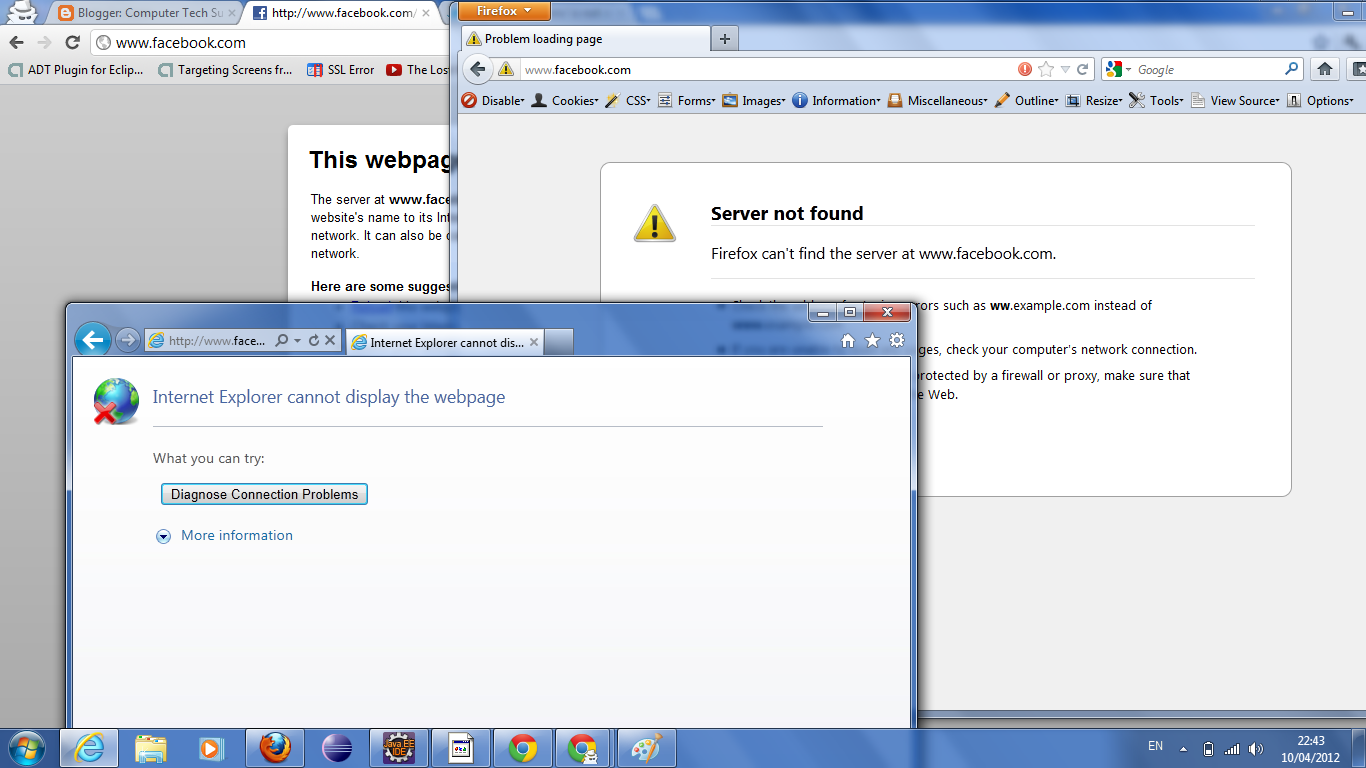Open the Tools dropdown in developer toolbar

point(1156,100)
